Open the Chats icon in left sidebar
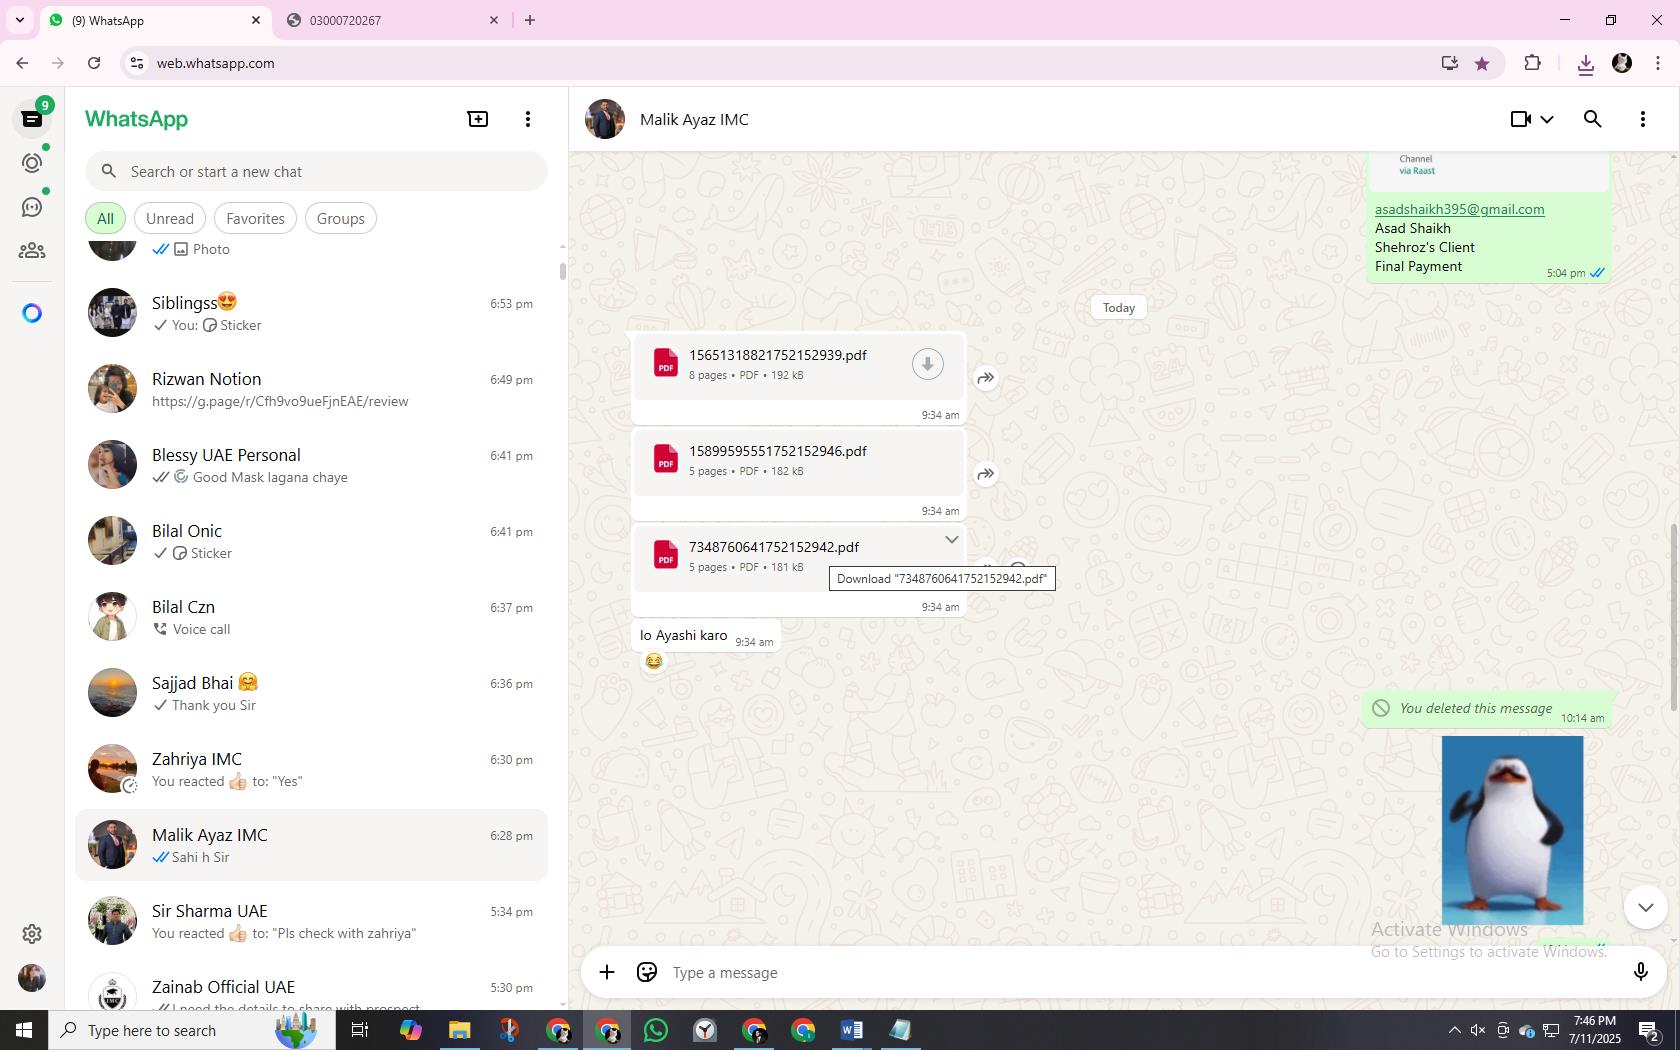 tap(32, 119)
